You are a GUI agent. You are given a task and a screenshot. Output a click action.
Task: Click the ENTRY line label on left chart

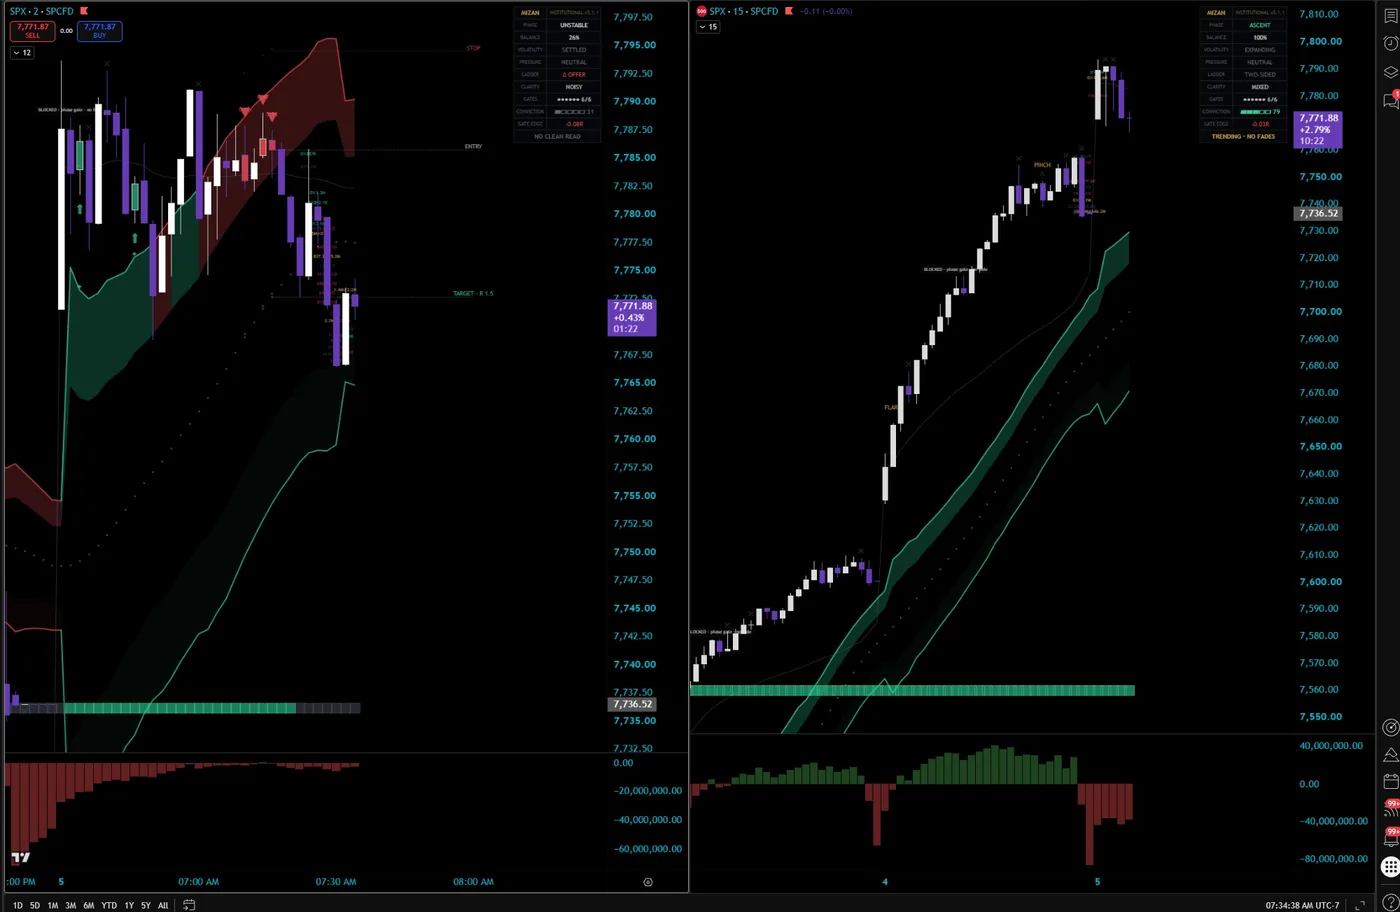473,147
